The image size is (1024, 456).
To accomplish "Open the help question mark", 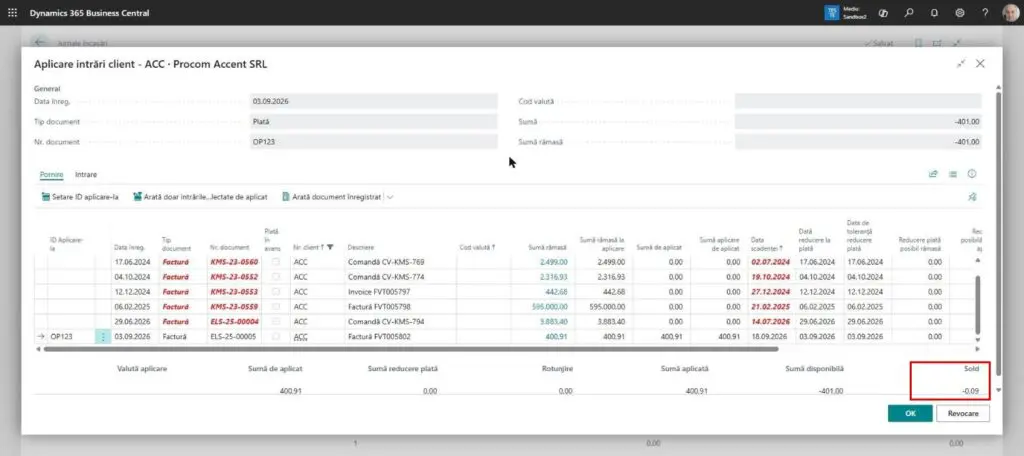I will click(x=985, y=12).
